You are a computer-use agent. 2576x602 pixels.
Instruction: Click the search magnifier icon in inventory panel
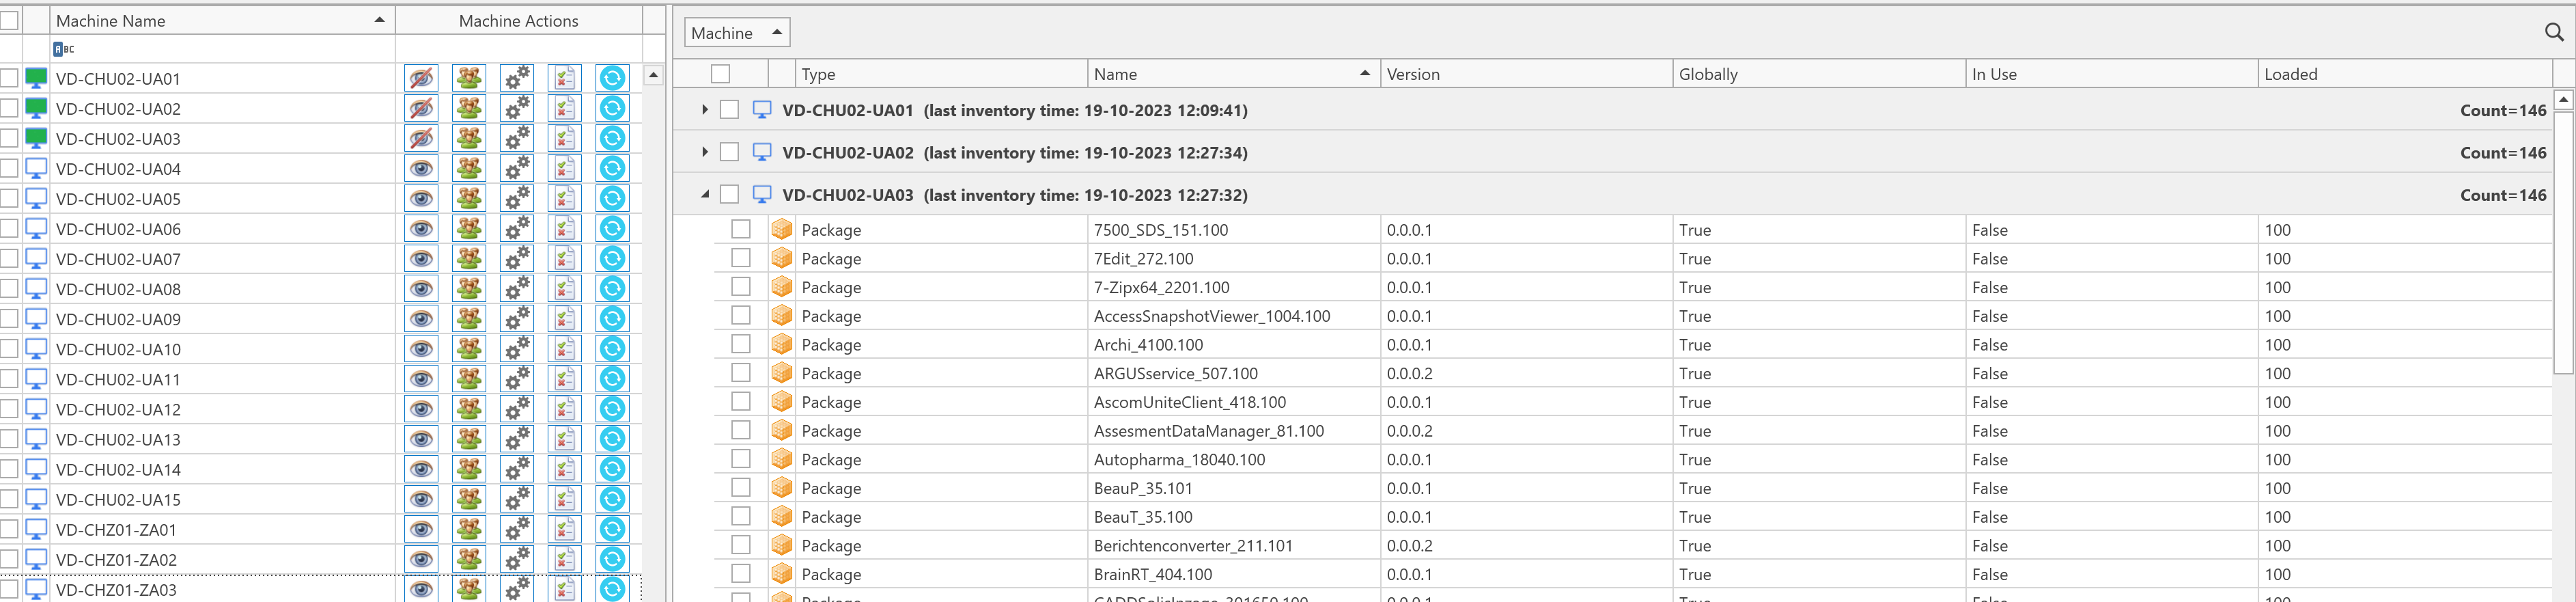(x=2553, y=32)
